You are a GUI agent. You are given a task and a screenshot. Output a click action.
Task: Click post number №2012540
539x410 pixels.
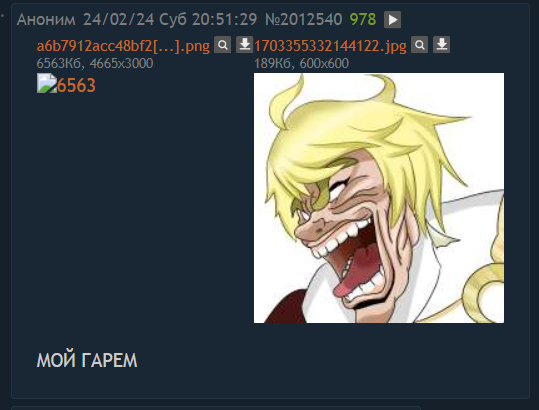tap(304, 20)
